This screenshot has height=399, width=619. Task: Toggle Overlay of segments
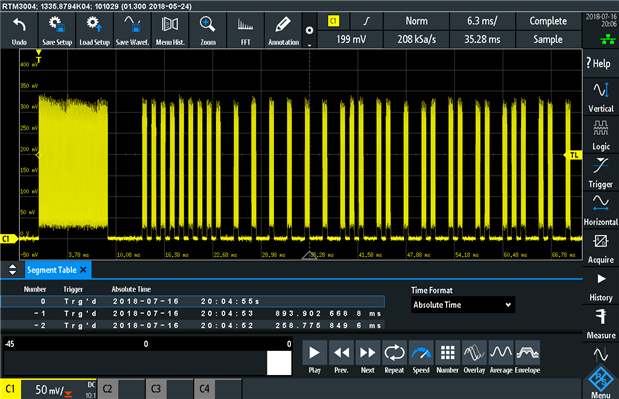click(x=474, y=358)
